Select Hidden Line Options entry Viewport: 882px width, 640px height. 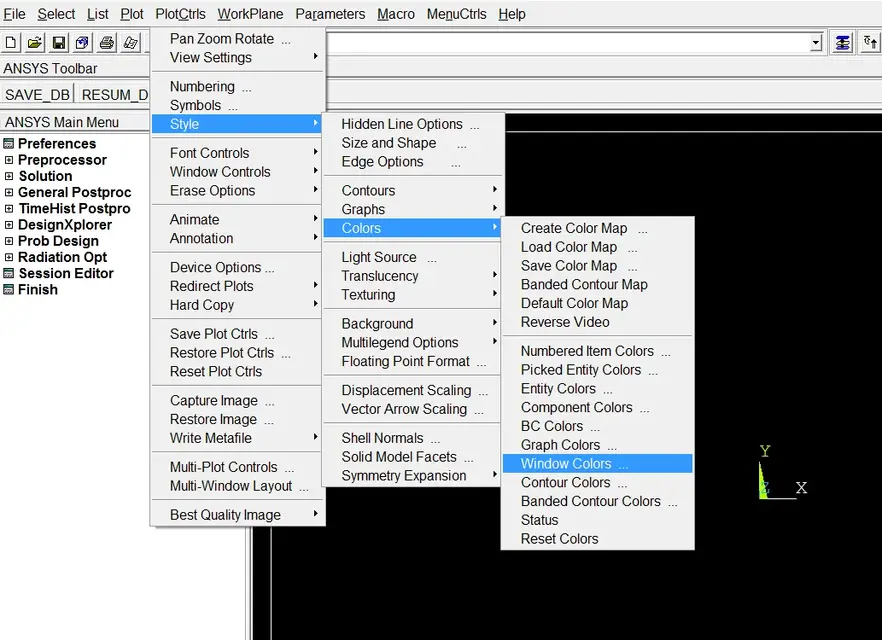pyautogui.click(x=412, y=124)
